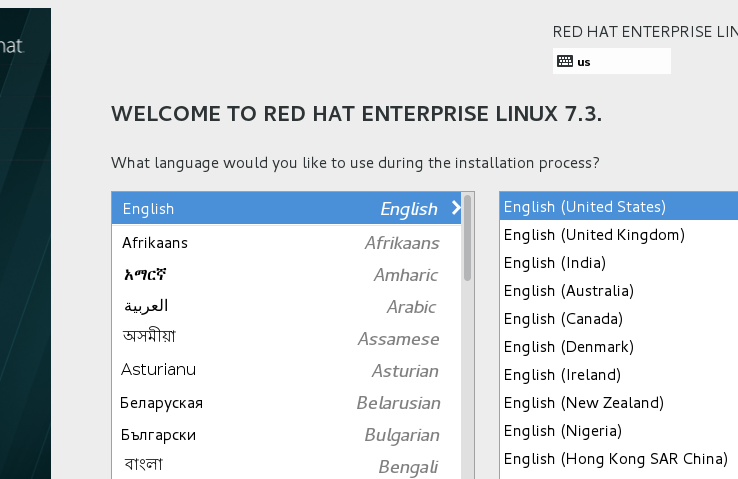Click the language list scrollbar thumb
The image size is (738, 479).
pyautogui.click(x=467, y=238)
